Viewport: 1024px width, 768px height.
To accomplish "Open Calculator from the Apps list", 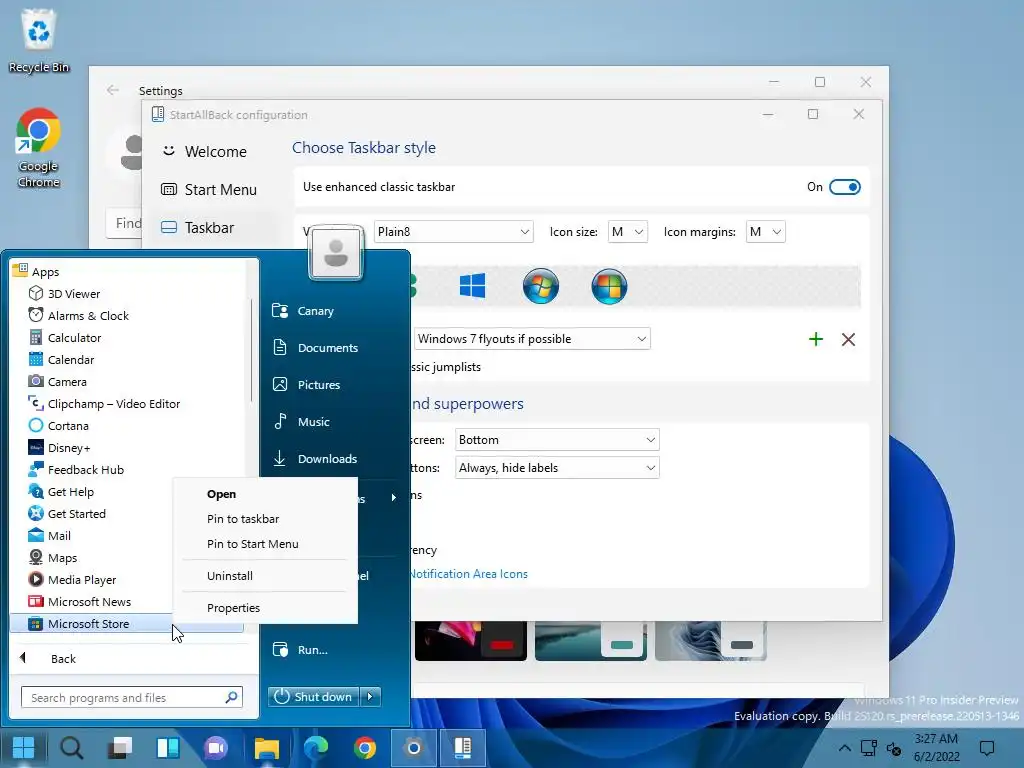I will 65,338.
